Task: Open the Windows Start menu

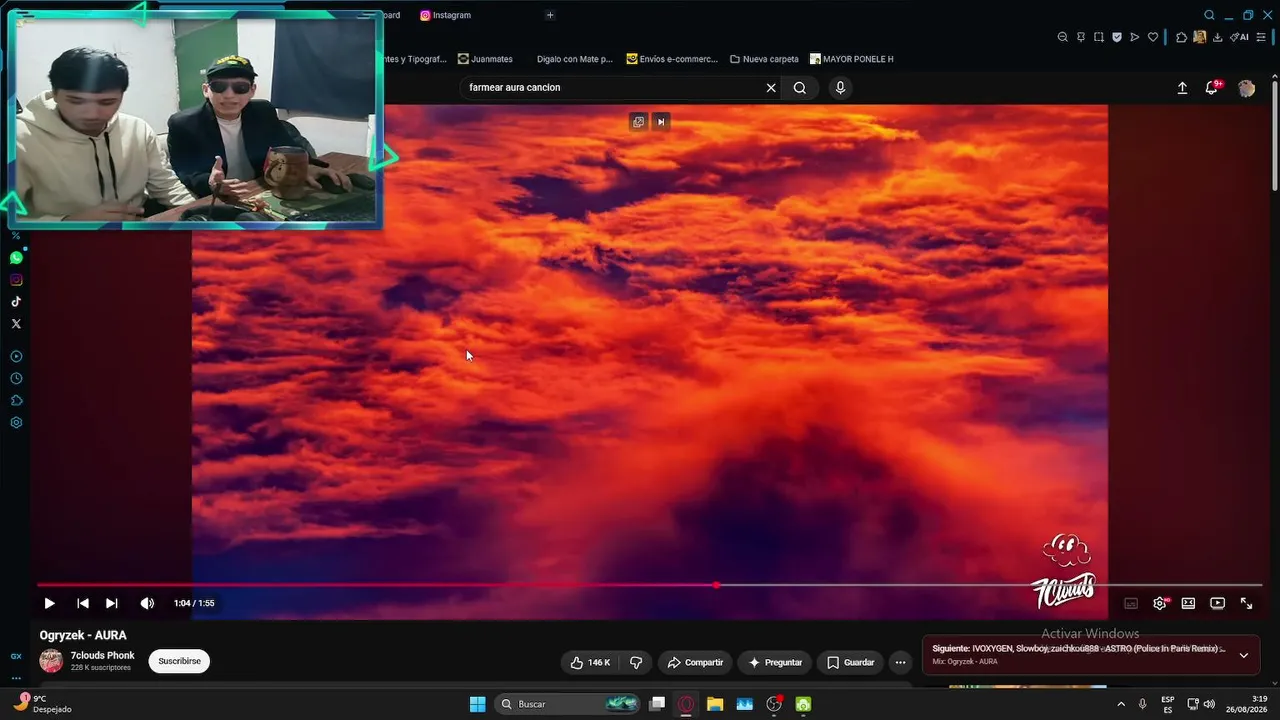Action: [x=477, y=704]
